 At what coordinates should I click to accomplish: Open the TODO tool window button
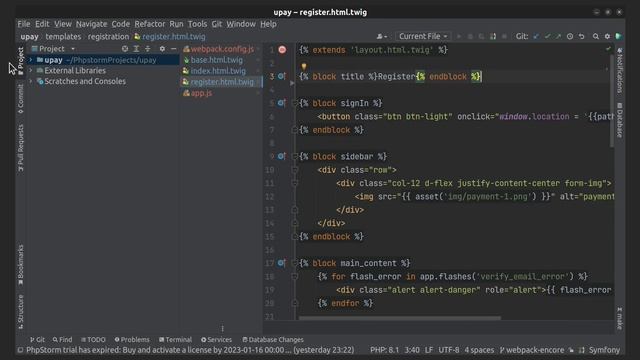(x=93, y=340)
